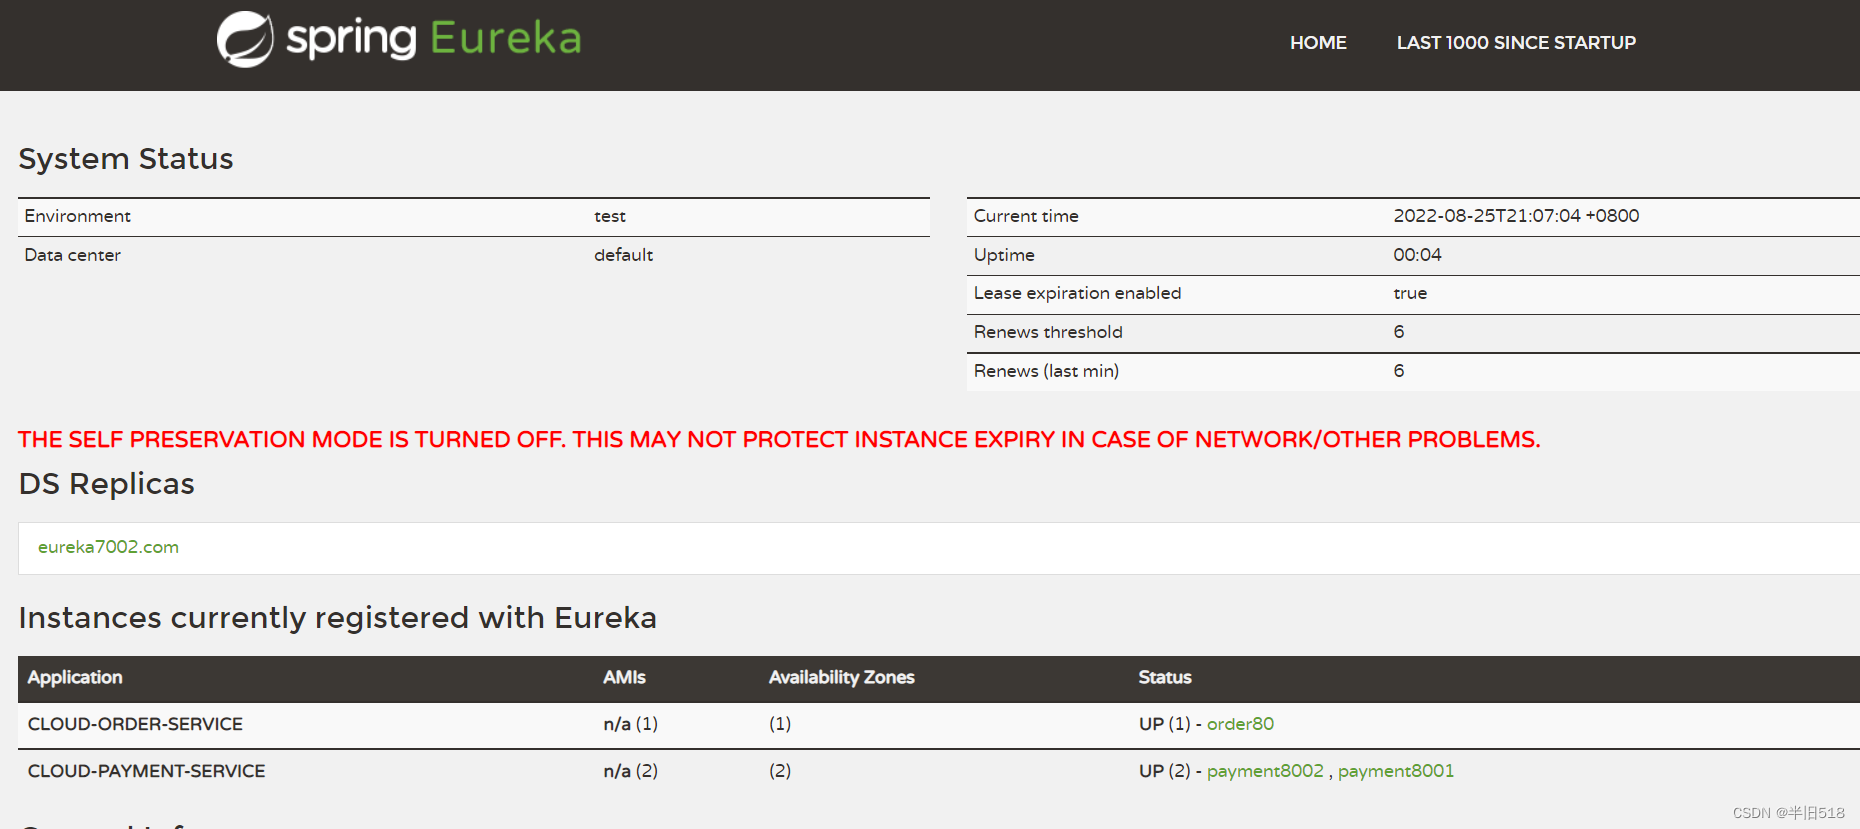Select the DS Replicas heading

click(106, 484)
